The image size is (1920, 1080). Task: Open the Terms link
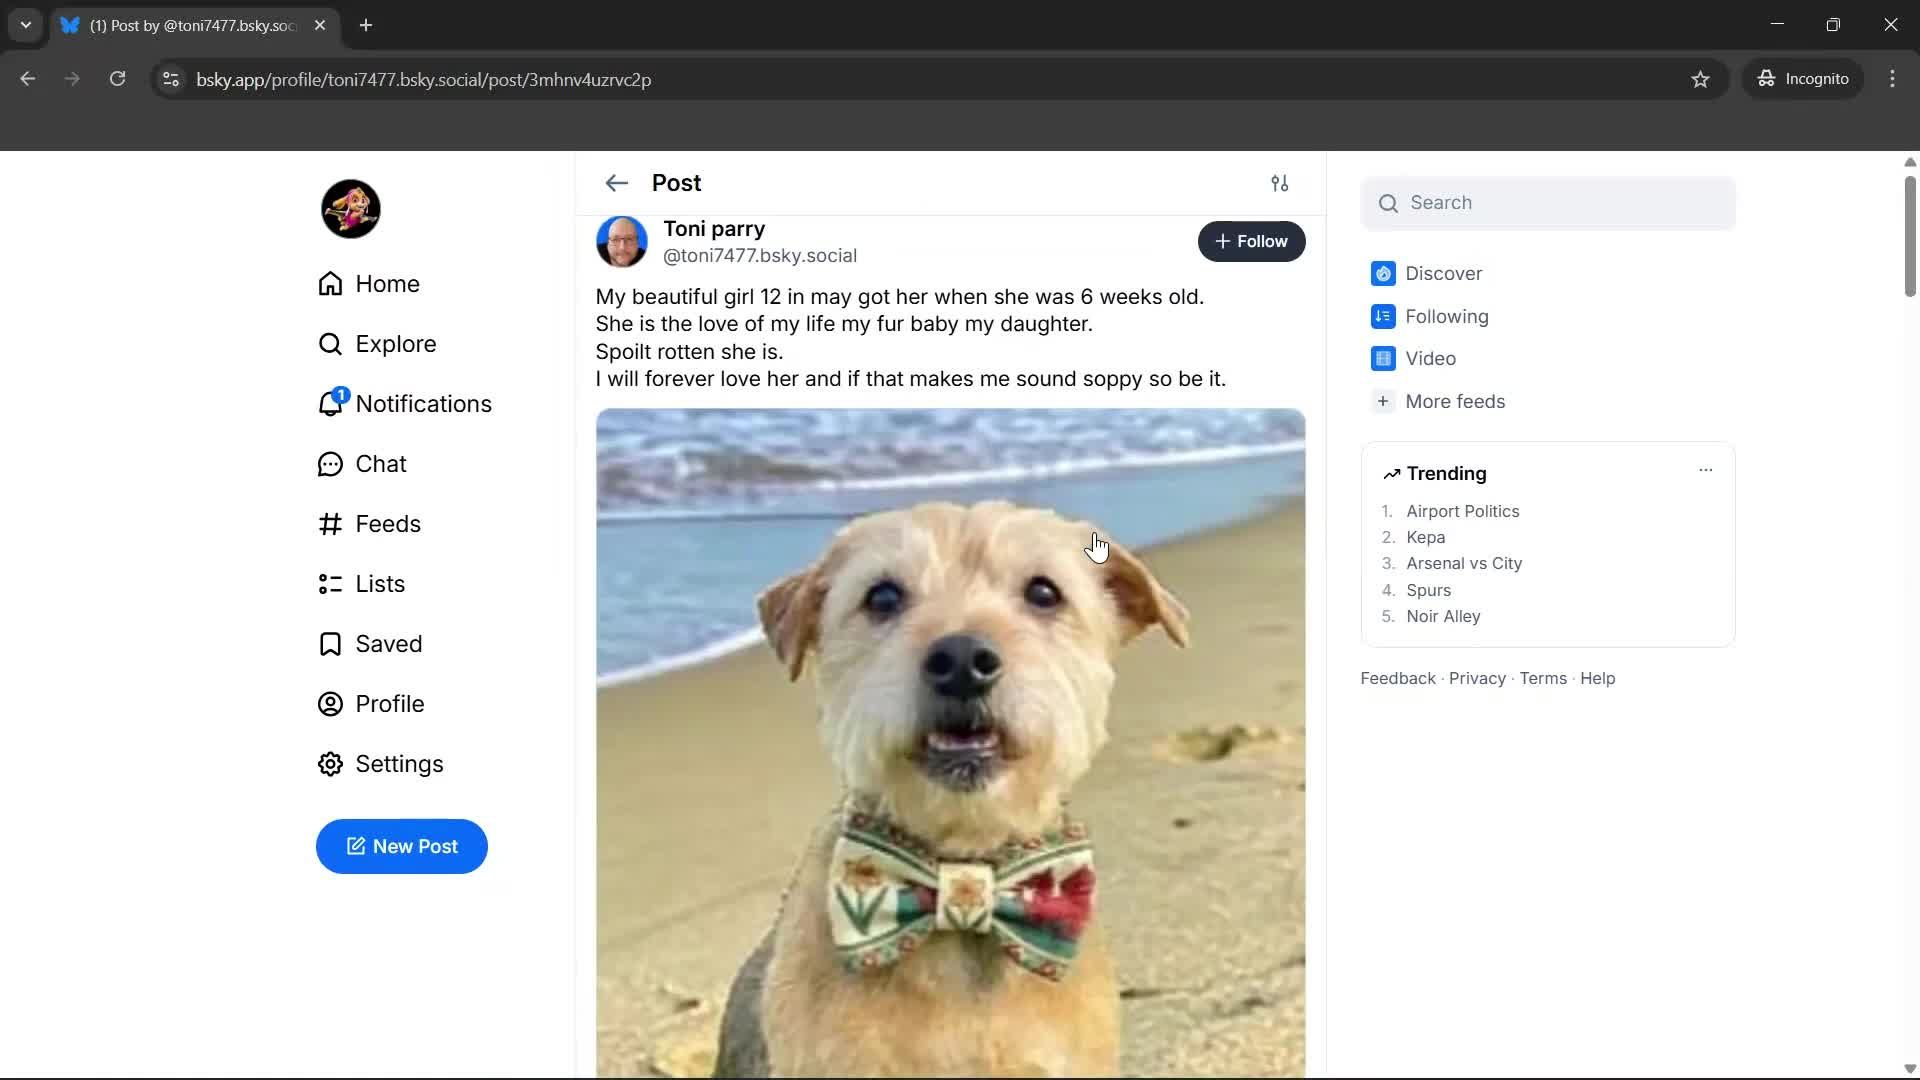coord(1543,678)
